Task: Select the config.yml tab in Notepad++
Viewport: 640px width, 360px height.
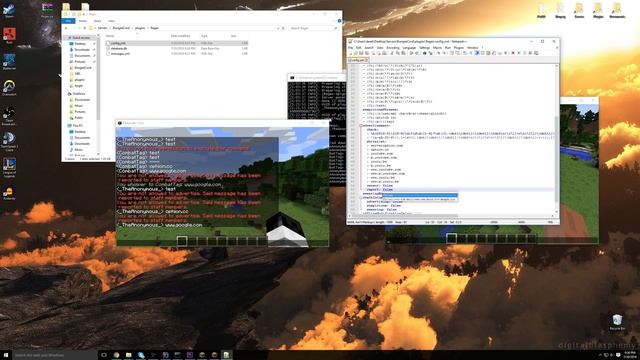Action: (x=358, y=60)
